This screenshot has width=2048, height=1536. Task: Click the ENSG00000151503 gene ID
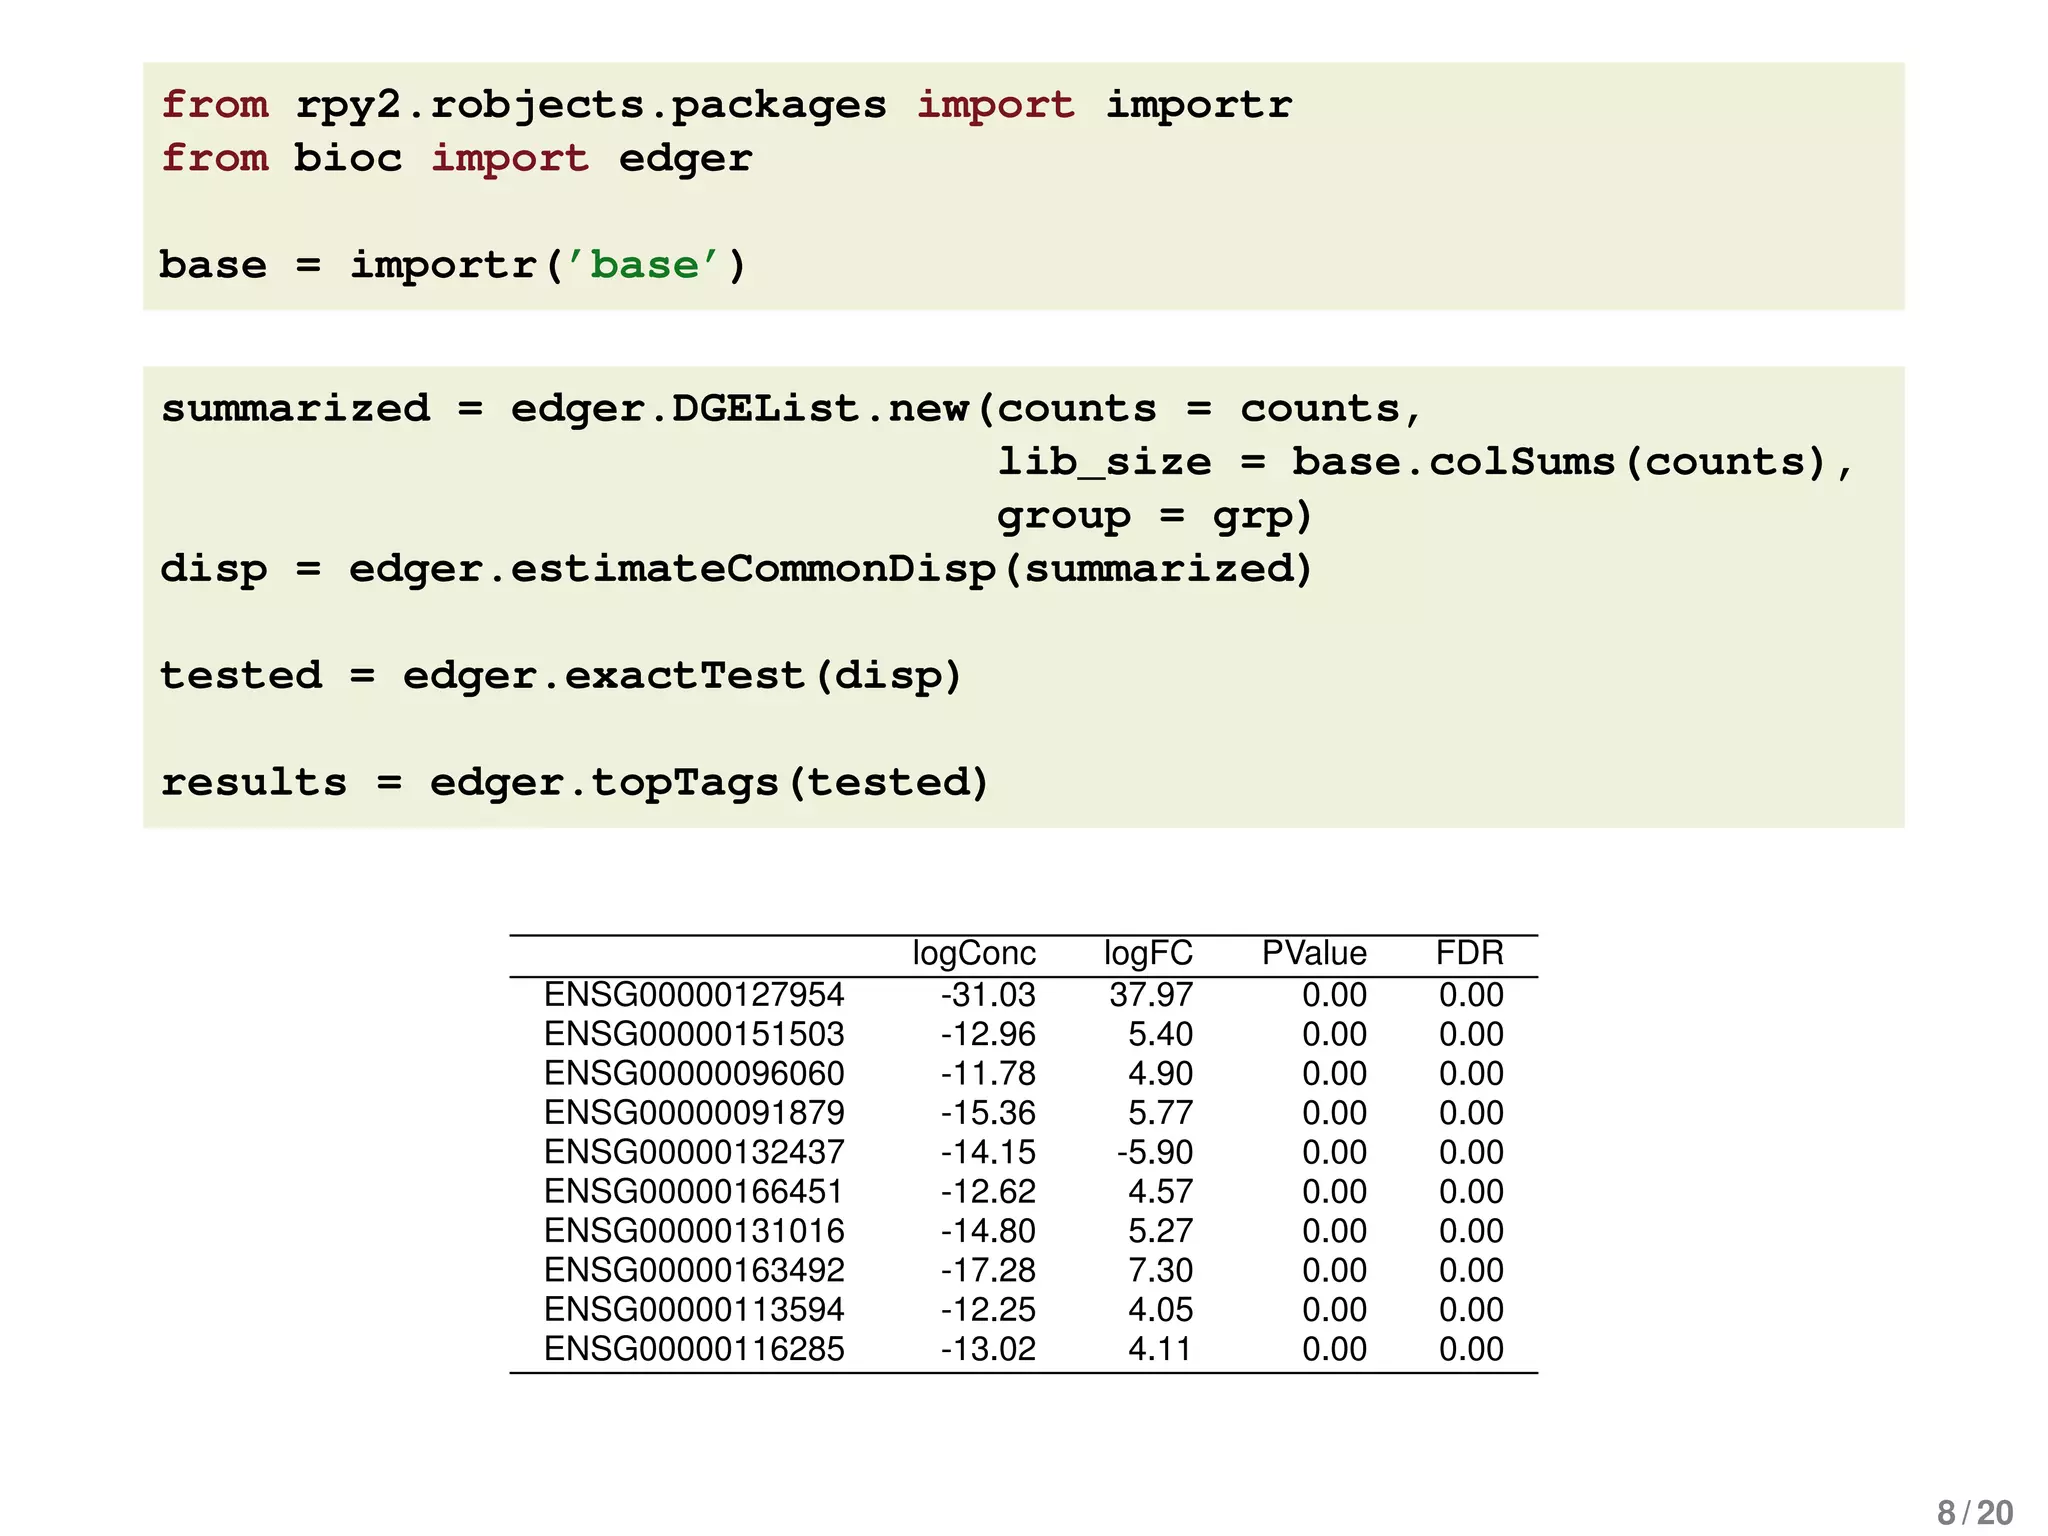(x=694, y=1034)
